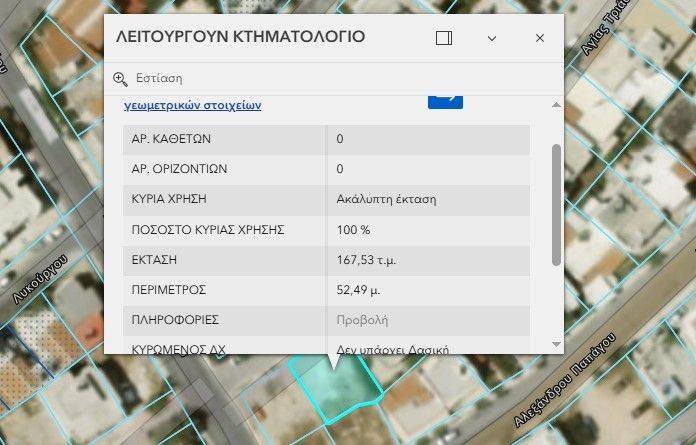696x445 pixels.
Task: Click the popup vertical scrollbar thumb
Action: (556, 205)
